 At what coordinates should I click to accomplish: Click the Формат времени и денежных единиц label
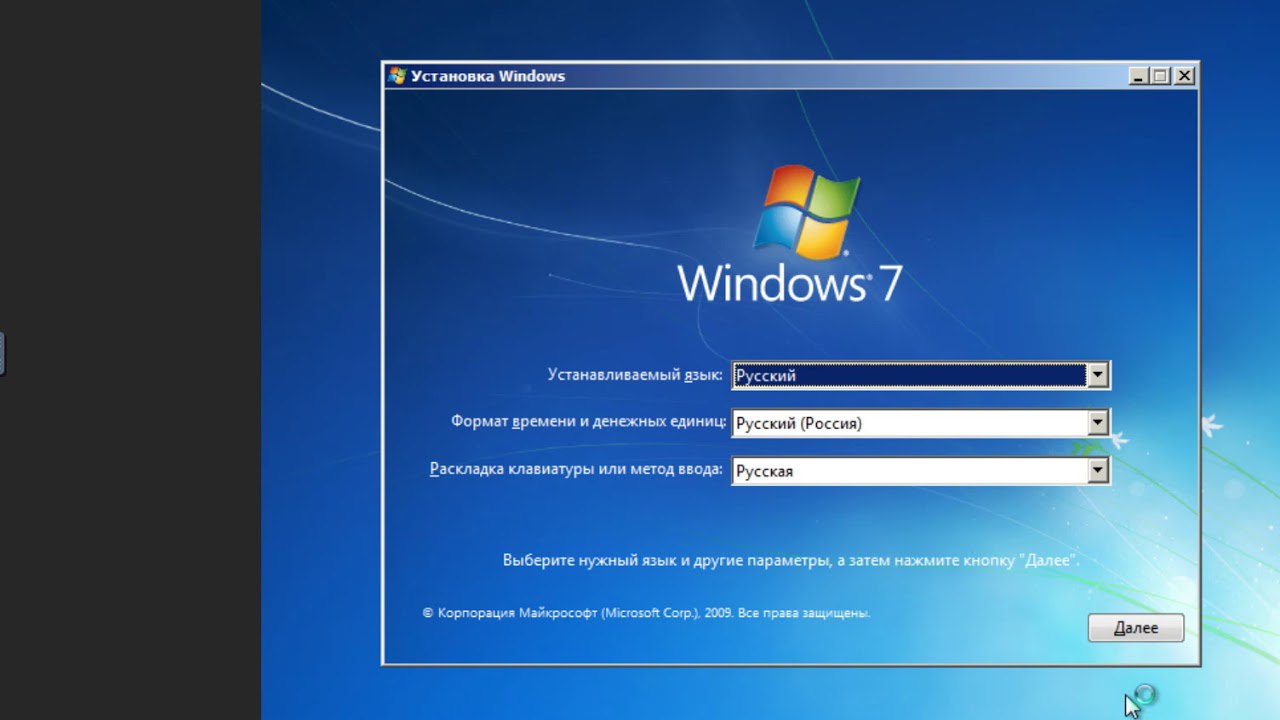[x=588, y=421]
